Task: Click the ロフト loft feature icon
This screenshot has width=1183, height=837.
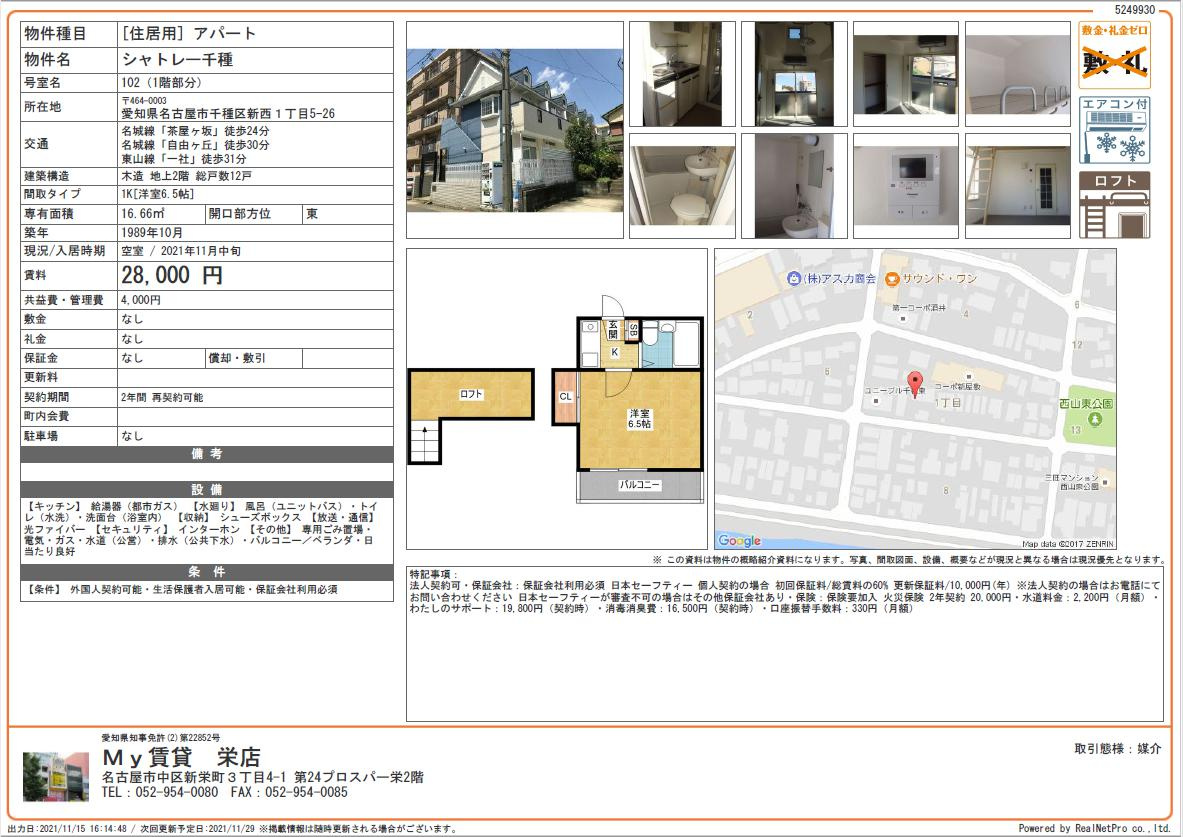Action: pos(1114,205)
